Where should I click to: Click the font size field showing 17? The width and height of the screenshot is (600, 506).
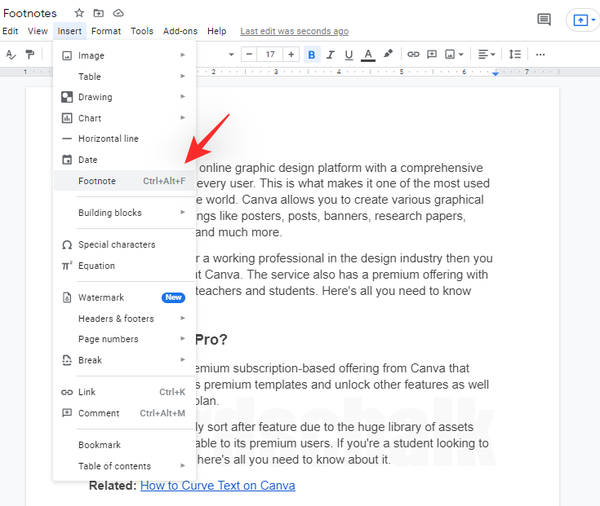(270, 54)
